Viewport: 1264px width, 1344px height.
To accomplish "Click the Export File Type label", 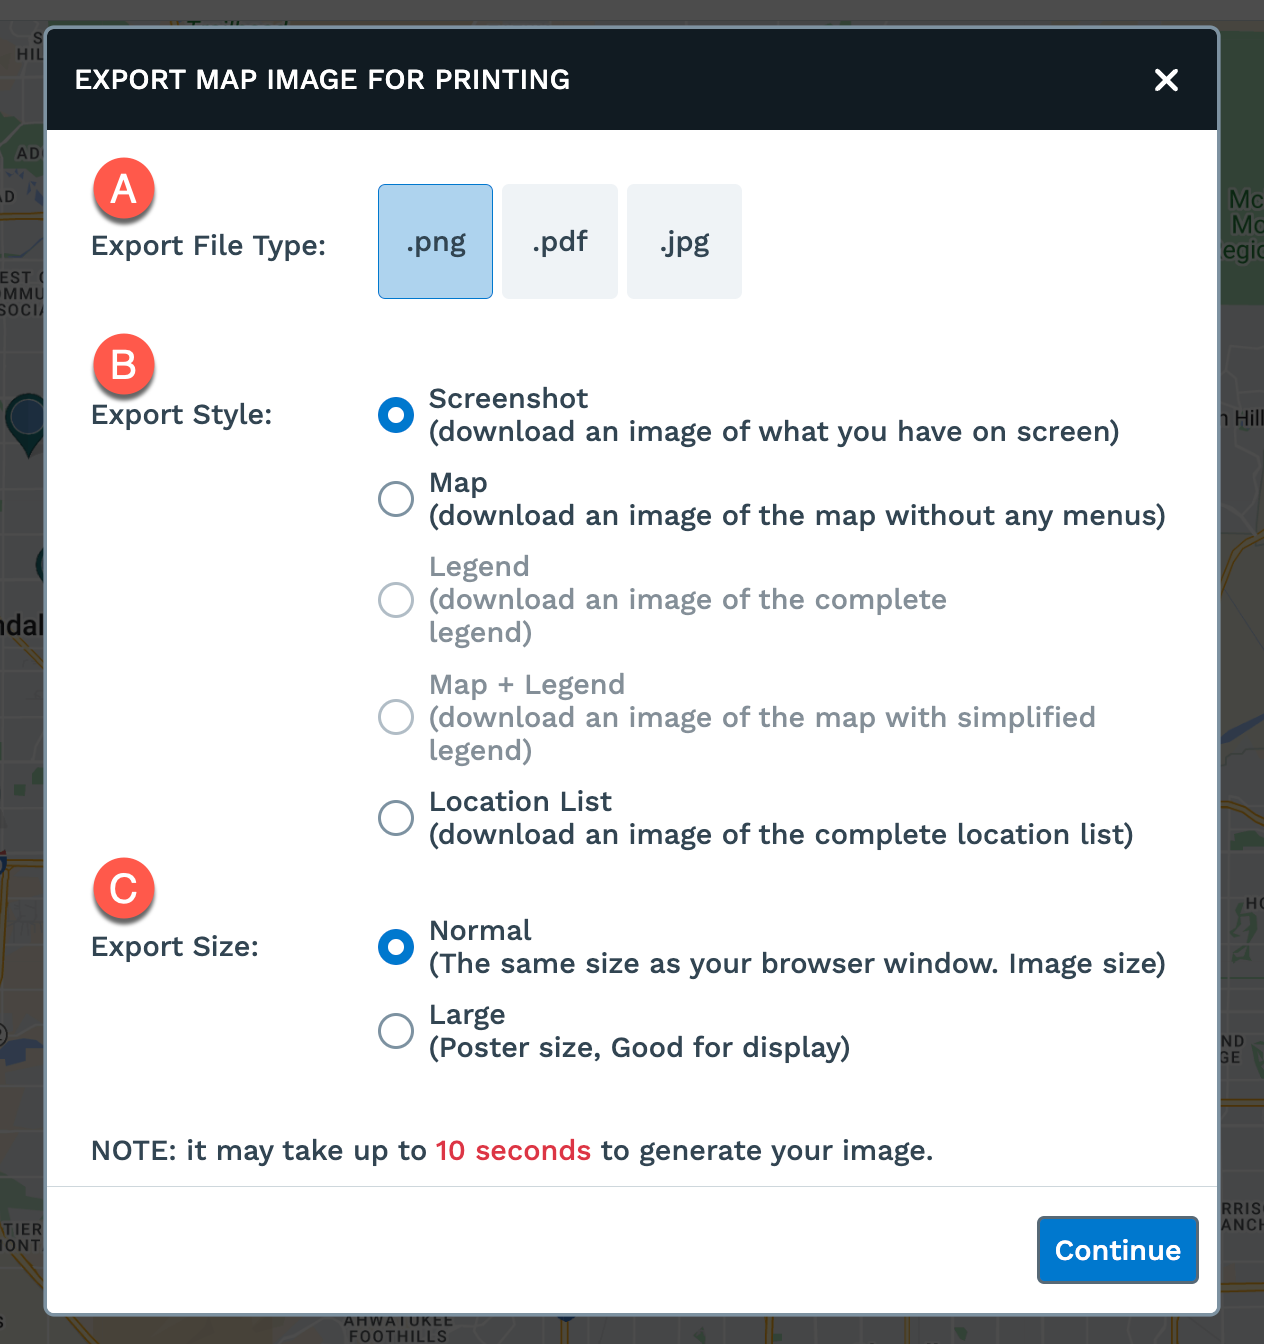I will point(209,245).
